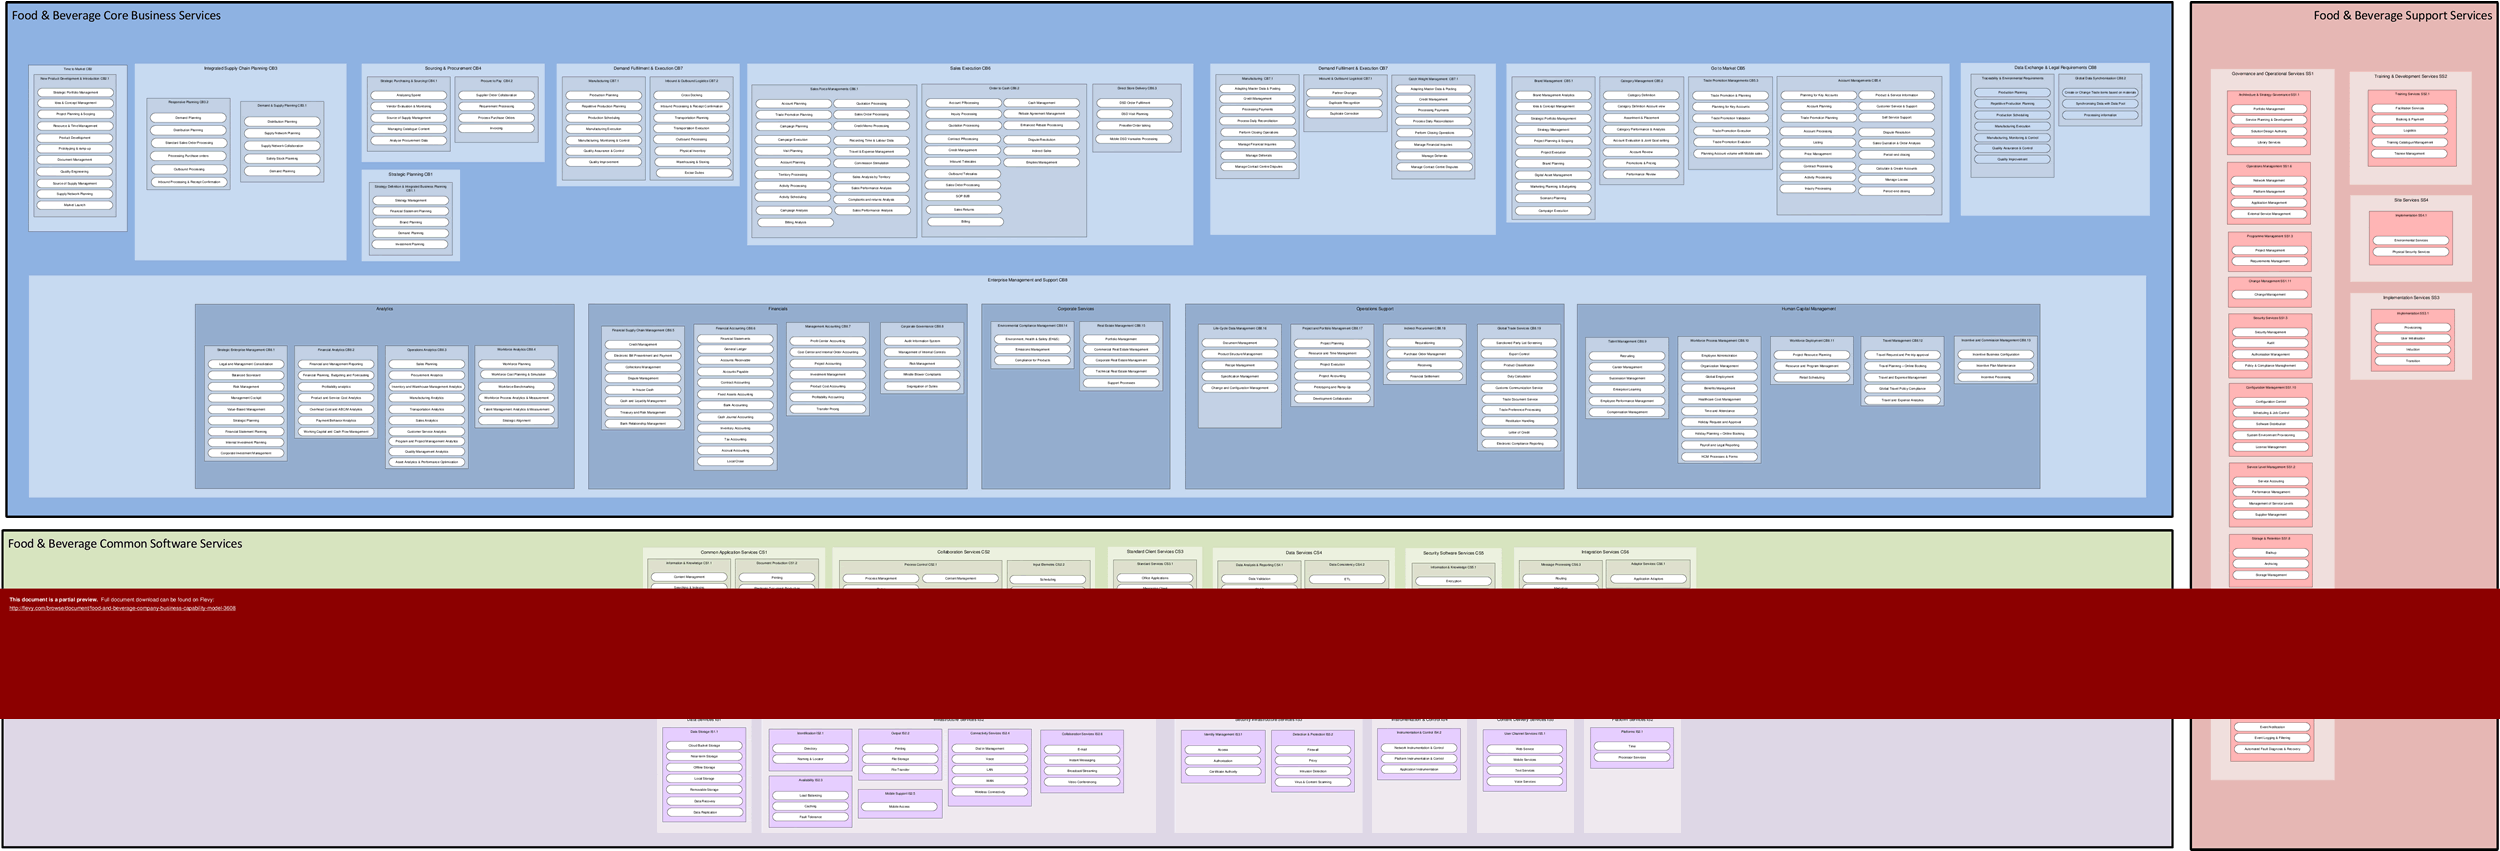This screenshot has height=851, width=2500.
Task: Click 'Supplier Order Collaboration' box
Action: pyautogui.click(x=496, y=95)
